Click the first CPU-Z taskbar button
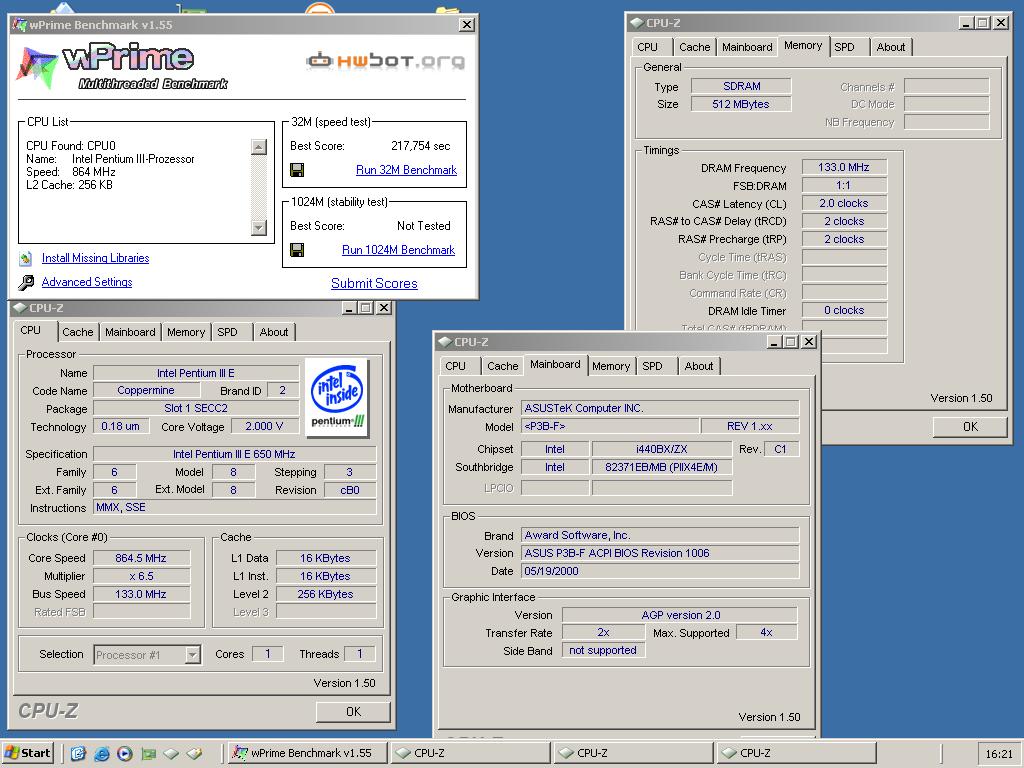The width and height of the screenshot is (1024, 768). click(470, 753)
